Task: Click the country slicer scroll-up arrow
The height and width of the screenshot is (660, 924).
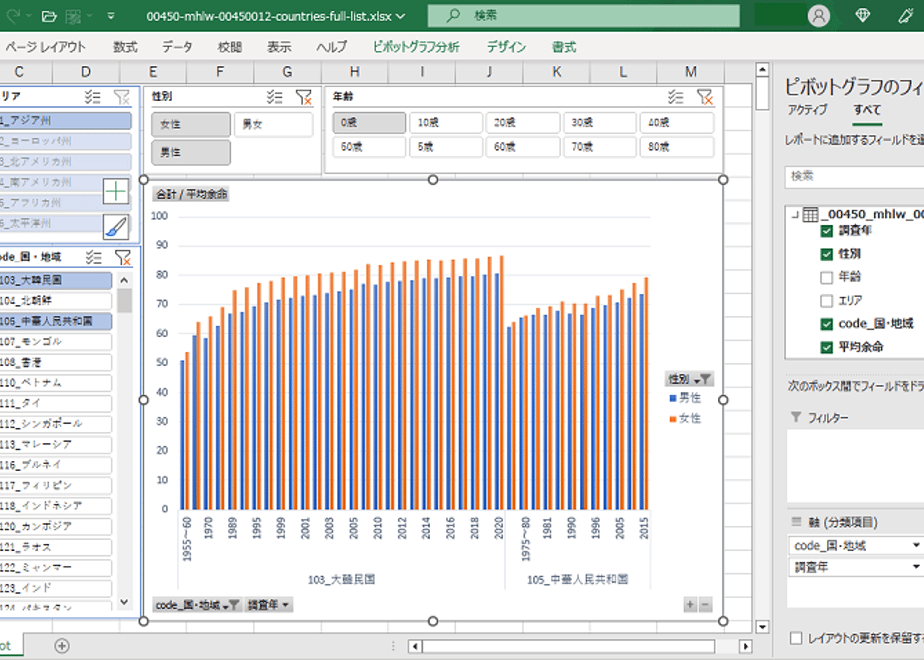Action: pos(124,280)
